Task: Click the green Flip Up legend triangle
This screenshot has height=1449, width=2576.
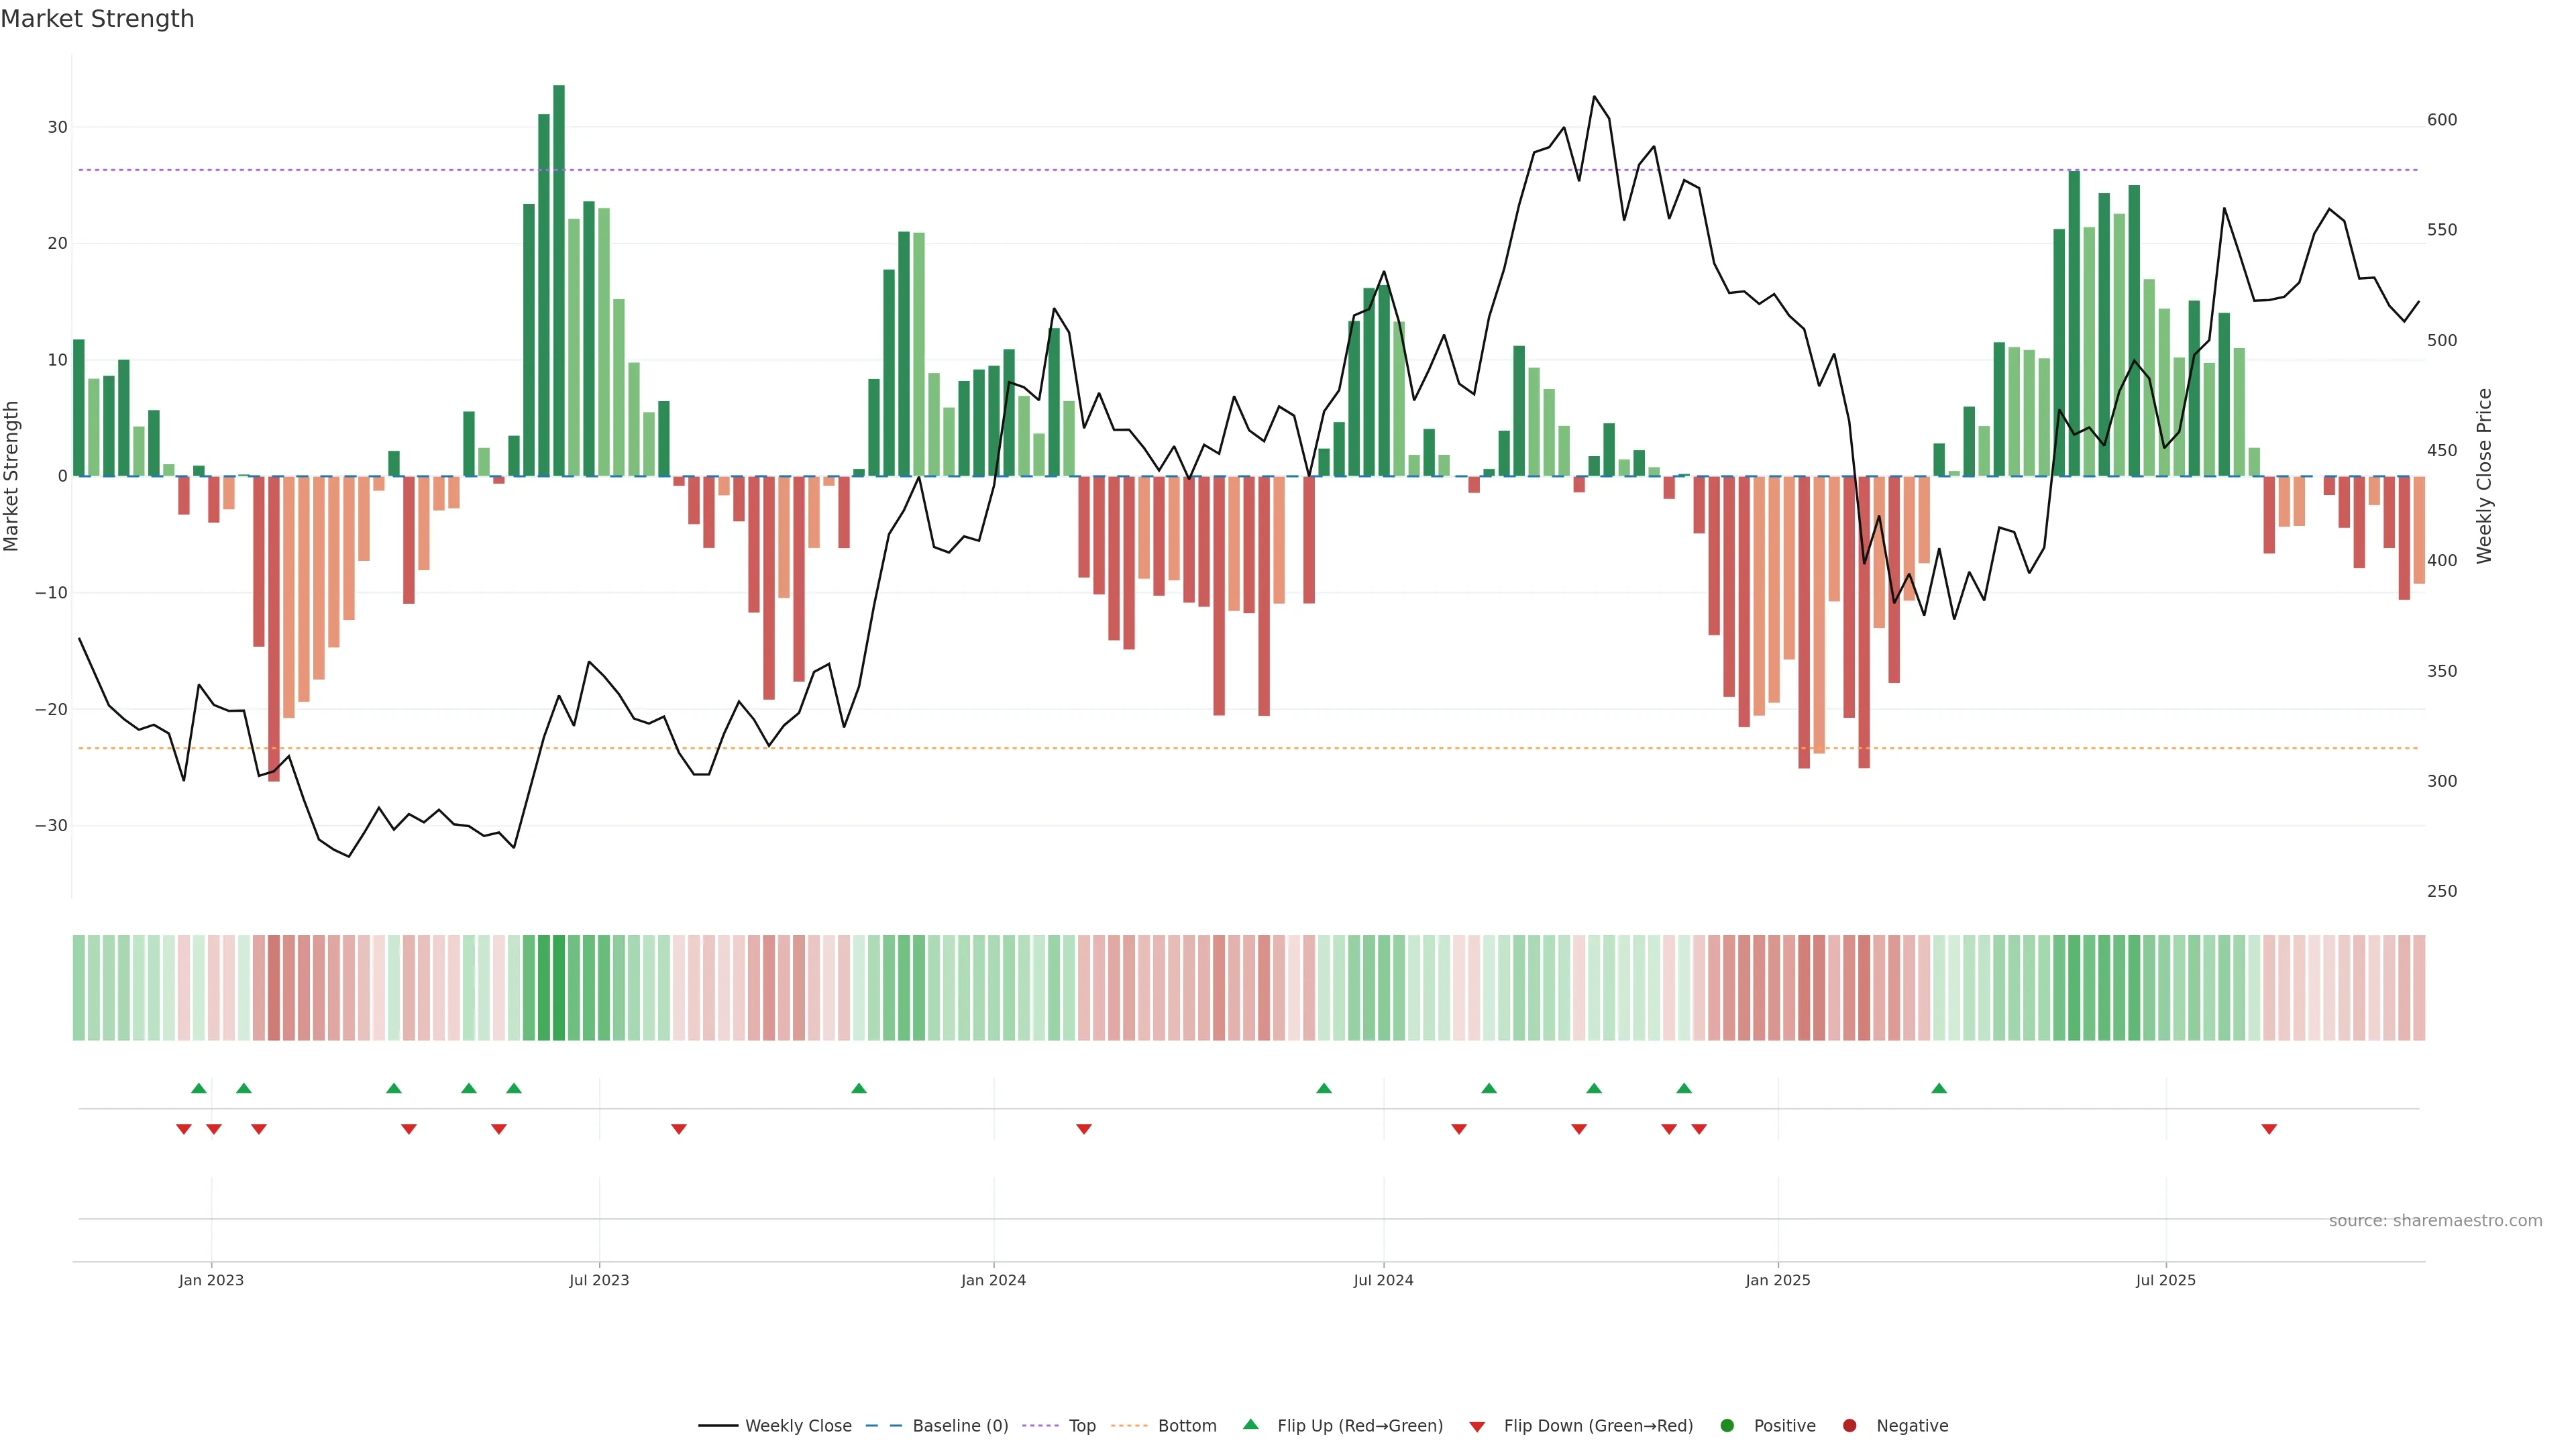Action: pyautogui.click(x=1250, y=1425)
